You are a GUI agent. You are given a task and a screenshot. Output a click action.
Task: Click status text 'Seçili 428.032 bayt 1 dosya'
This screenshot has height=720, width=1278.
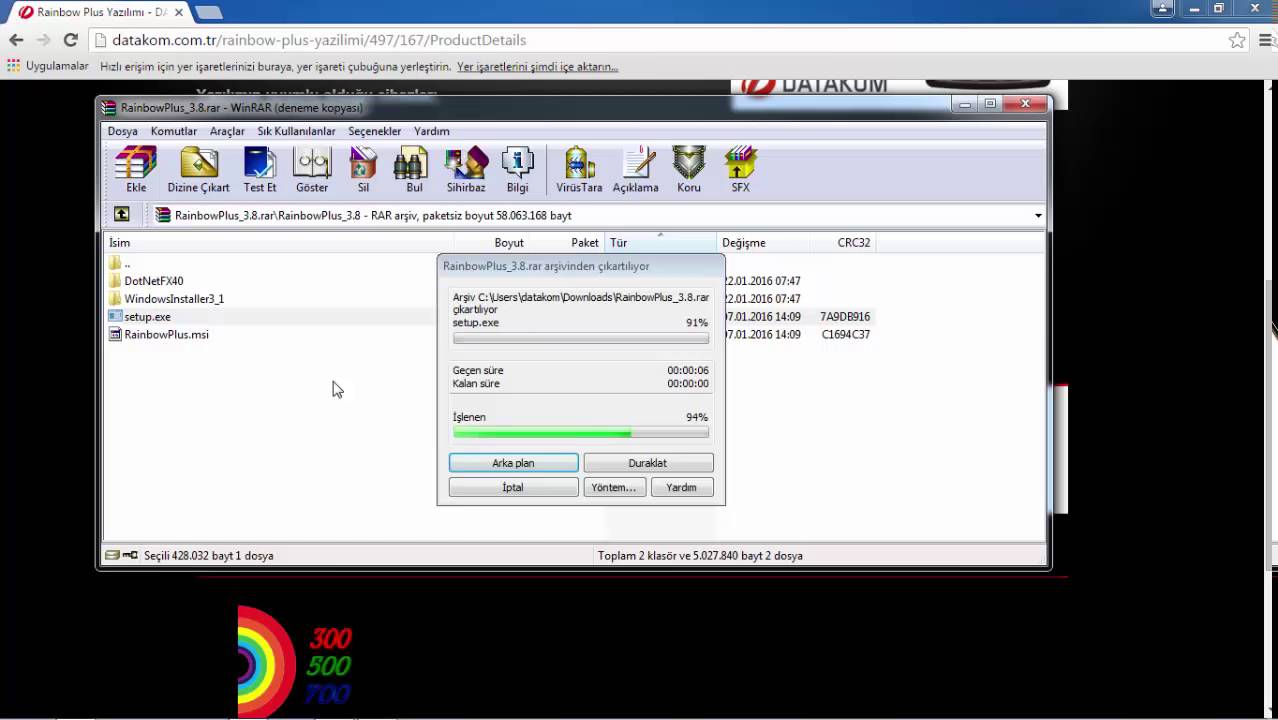208,555
